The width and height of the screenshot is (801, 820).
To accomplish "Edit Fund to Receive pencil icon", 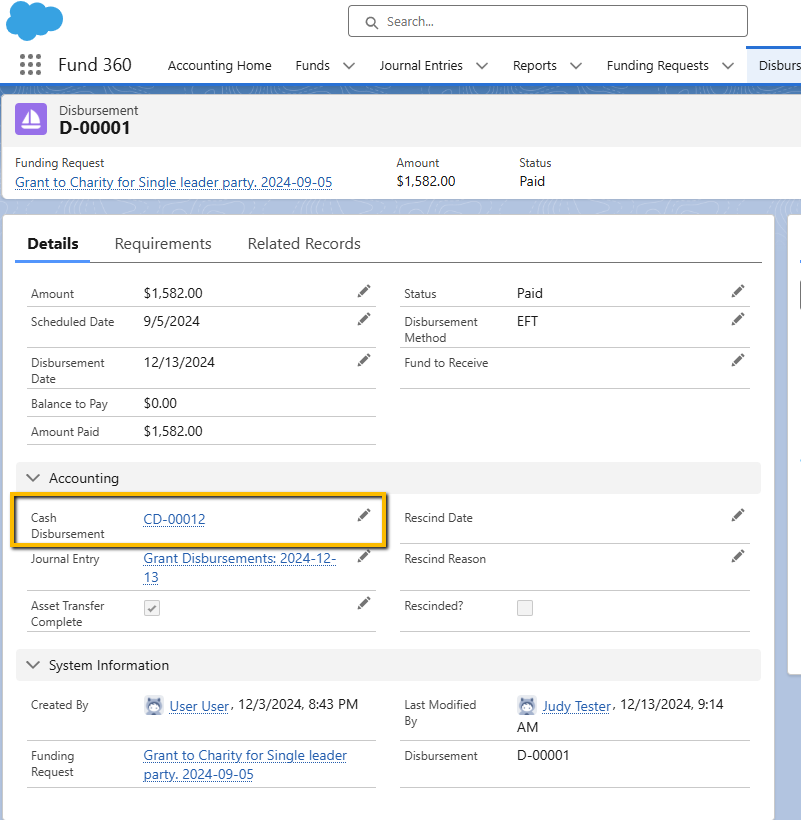I will click(x=738, y=360).
